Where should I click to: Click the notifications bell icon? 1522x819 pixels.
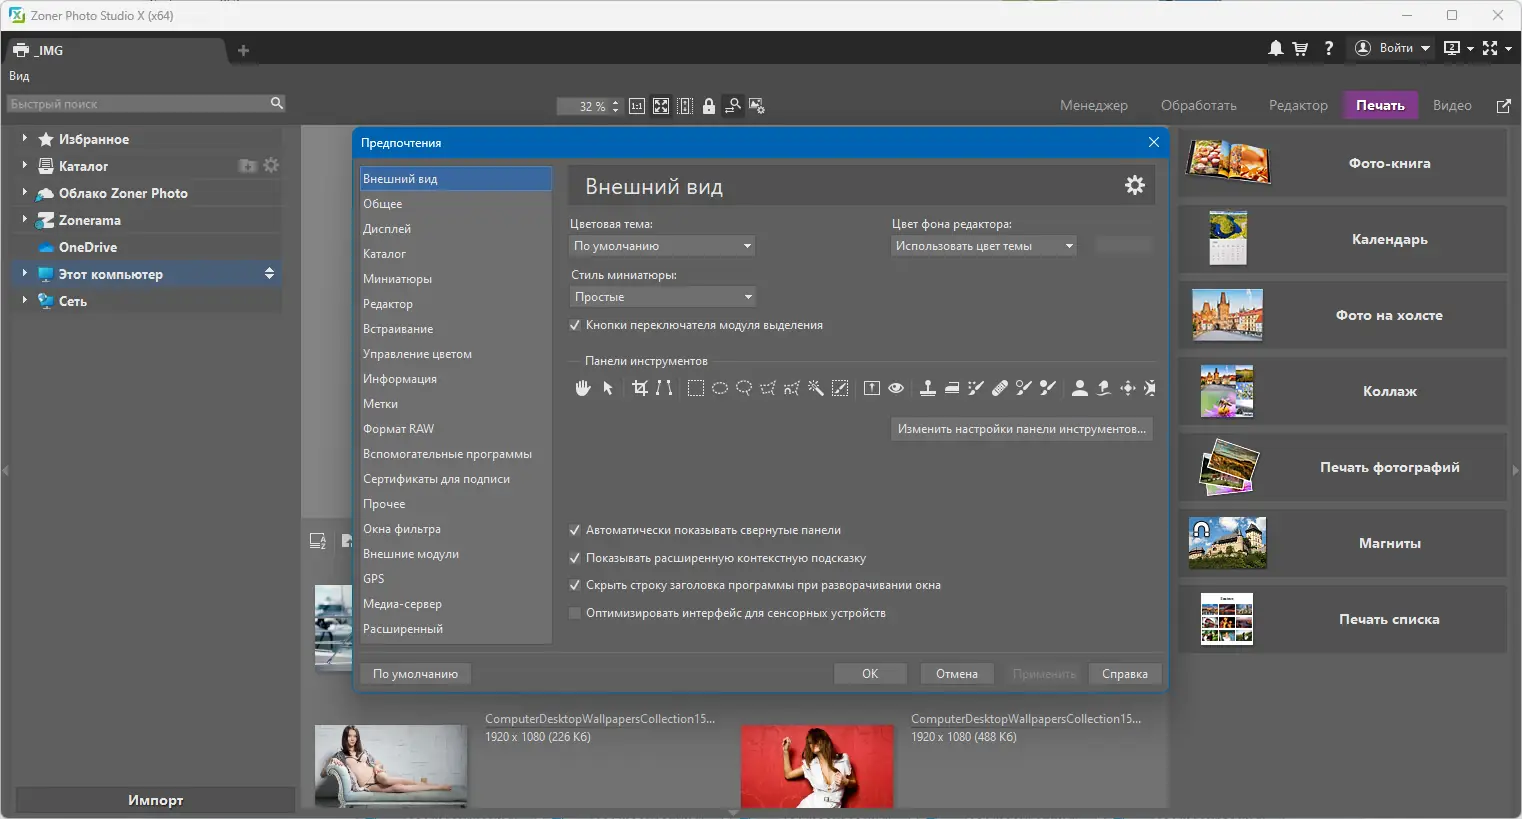point(1276,48)
